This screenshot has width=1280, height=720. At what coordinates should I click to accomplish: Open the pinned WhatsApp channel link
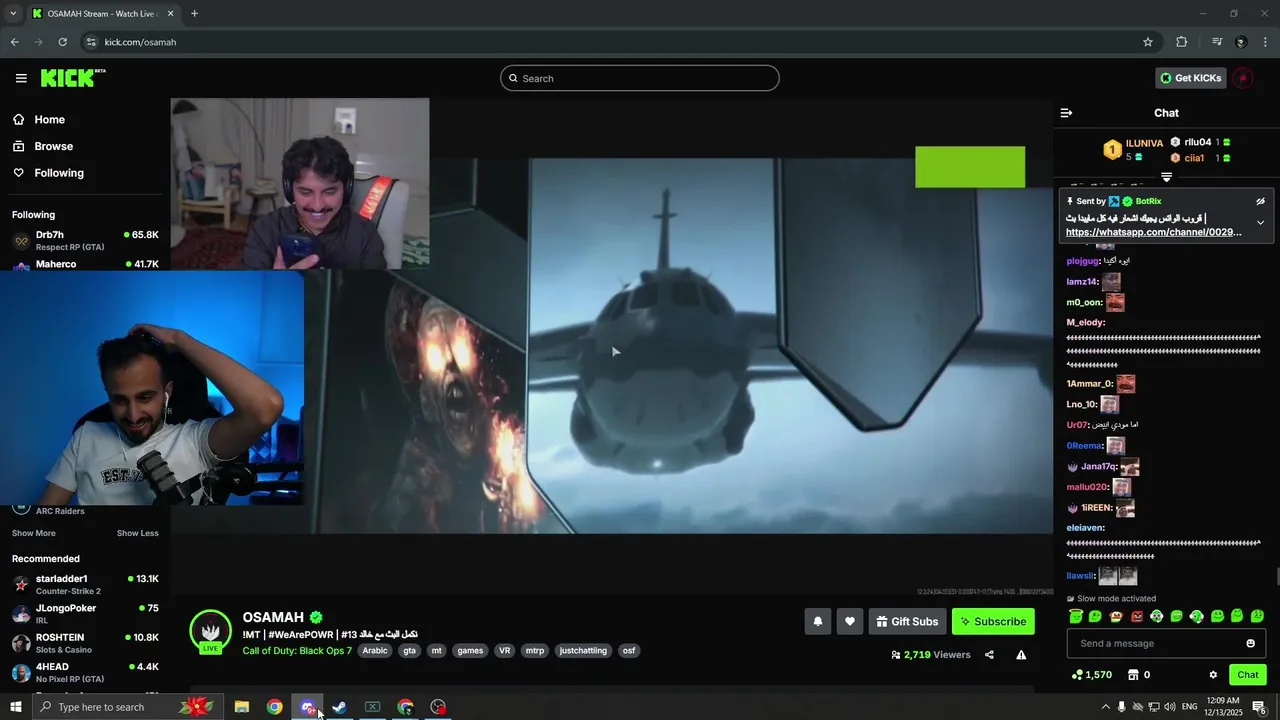(x=1153, y=232)
